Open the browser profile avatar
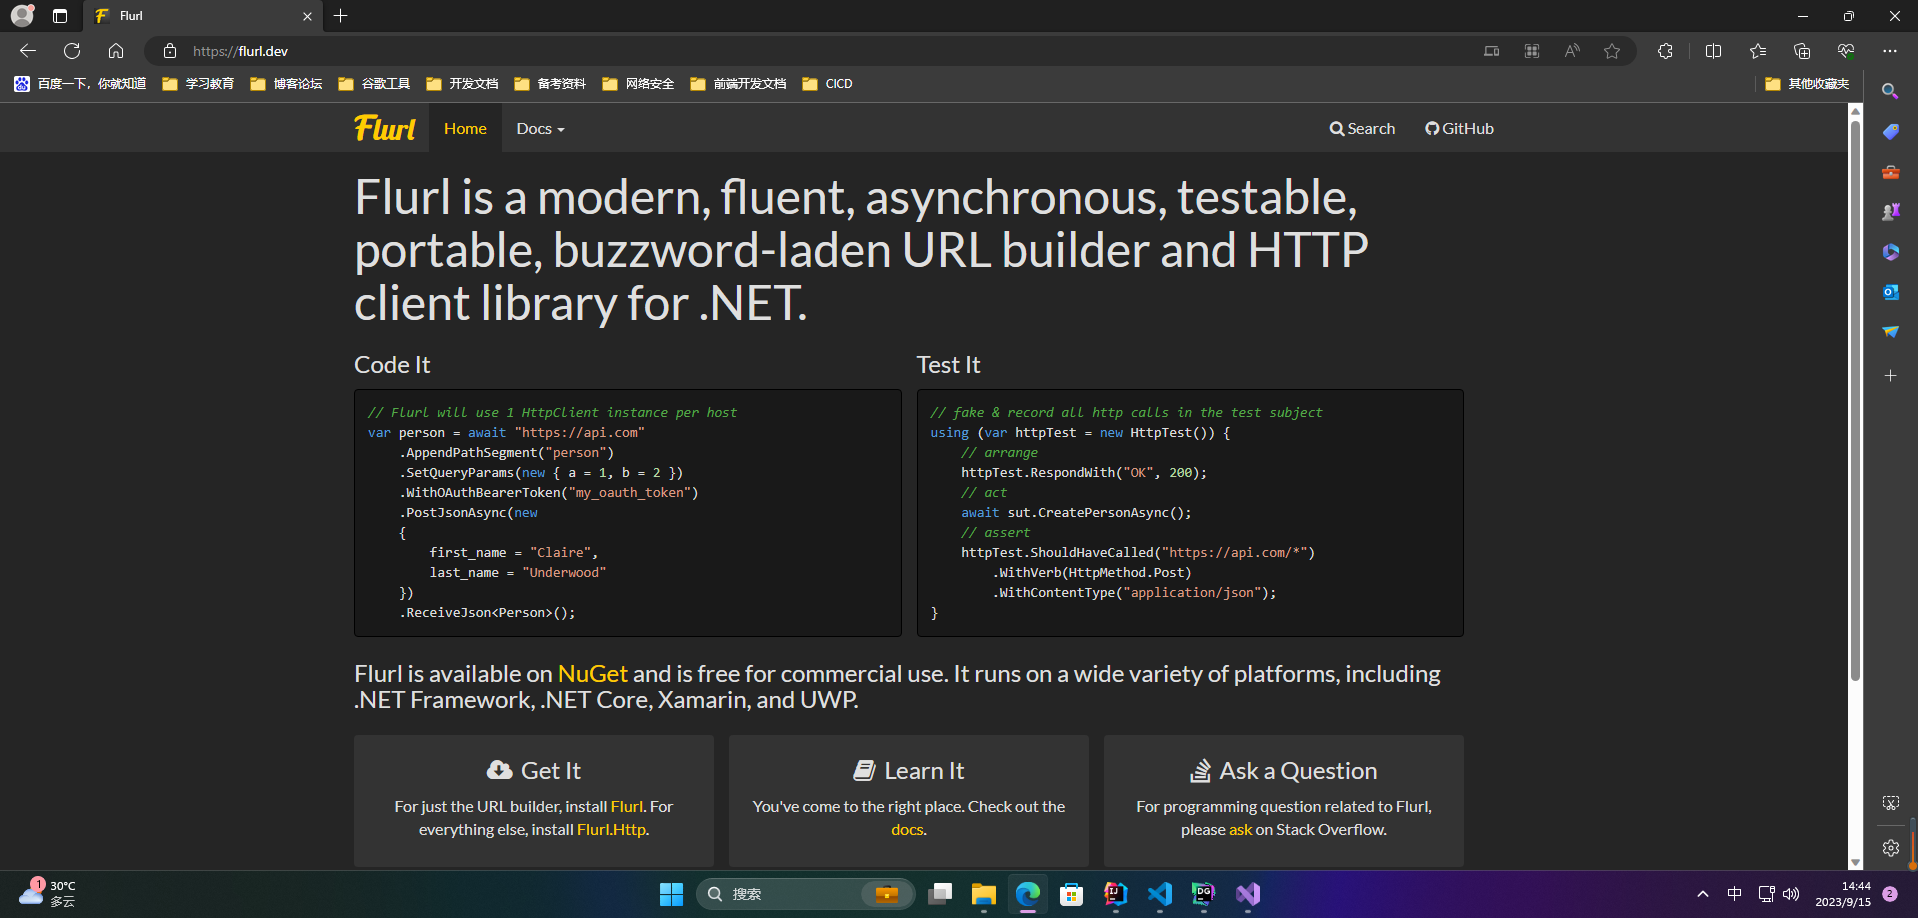The image size is (1918, 918). pos(22,16)
